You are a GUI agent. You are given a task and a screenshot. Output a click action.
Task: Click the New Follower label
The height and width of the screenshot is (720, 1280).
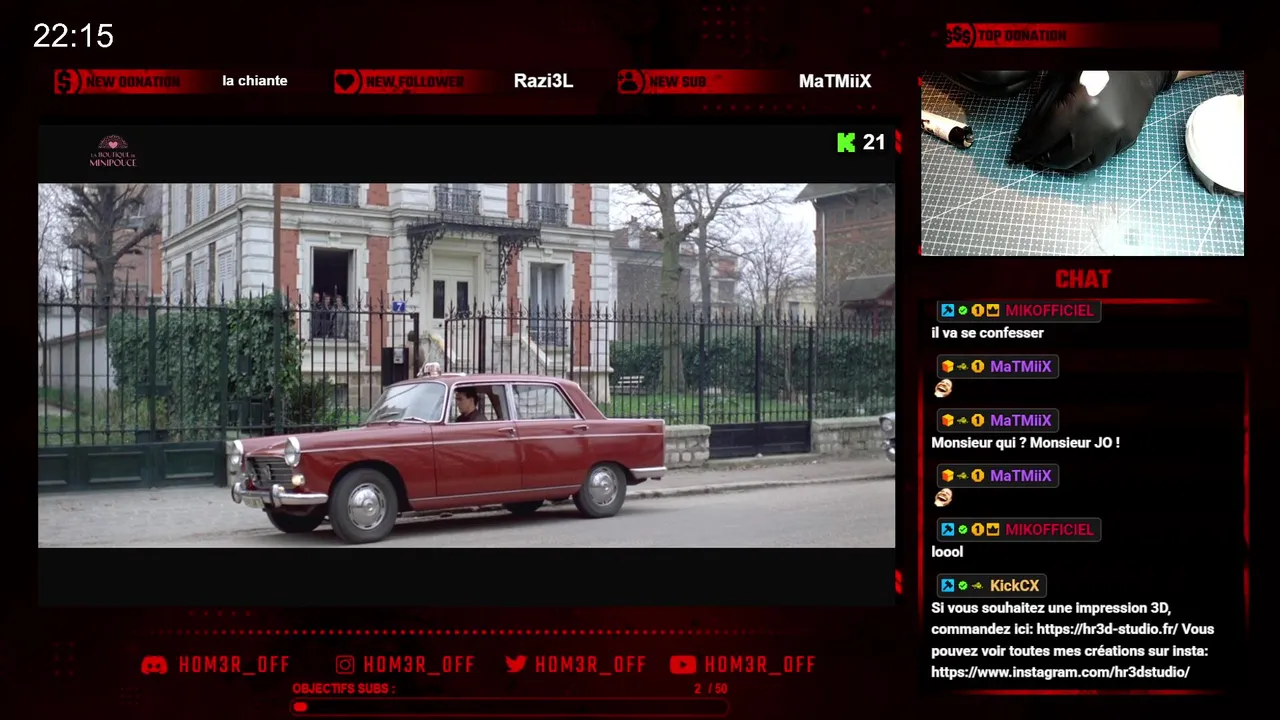(414, 82)
